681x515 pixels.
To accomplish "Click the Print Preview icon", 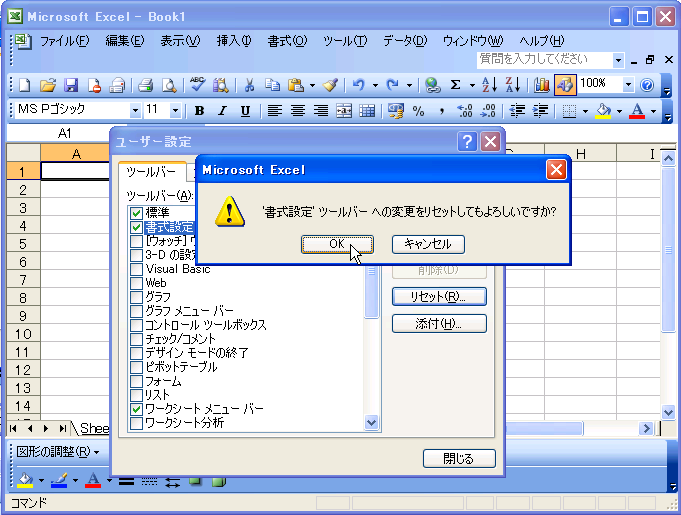I will [169, 85].
